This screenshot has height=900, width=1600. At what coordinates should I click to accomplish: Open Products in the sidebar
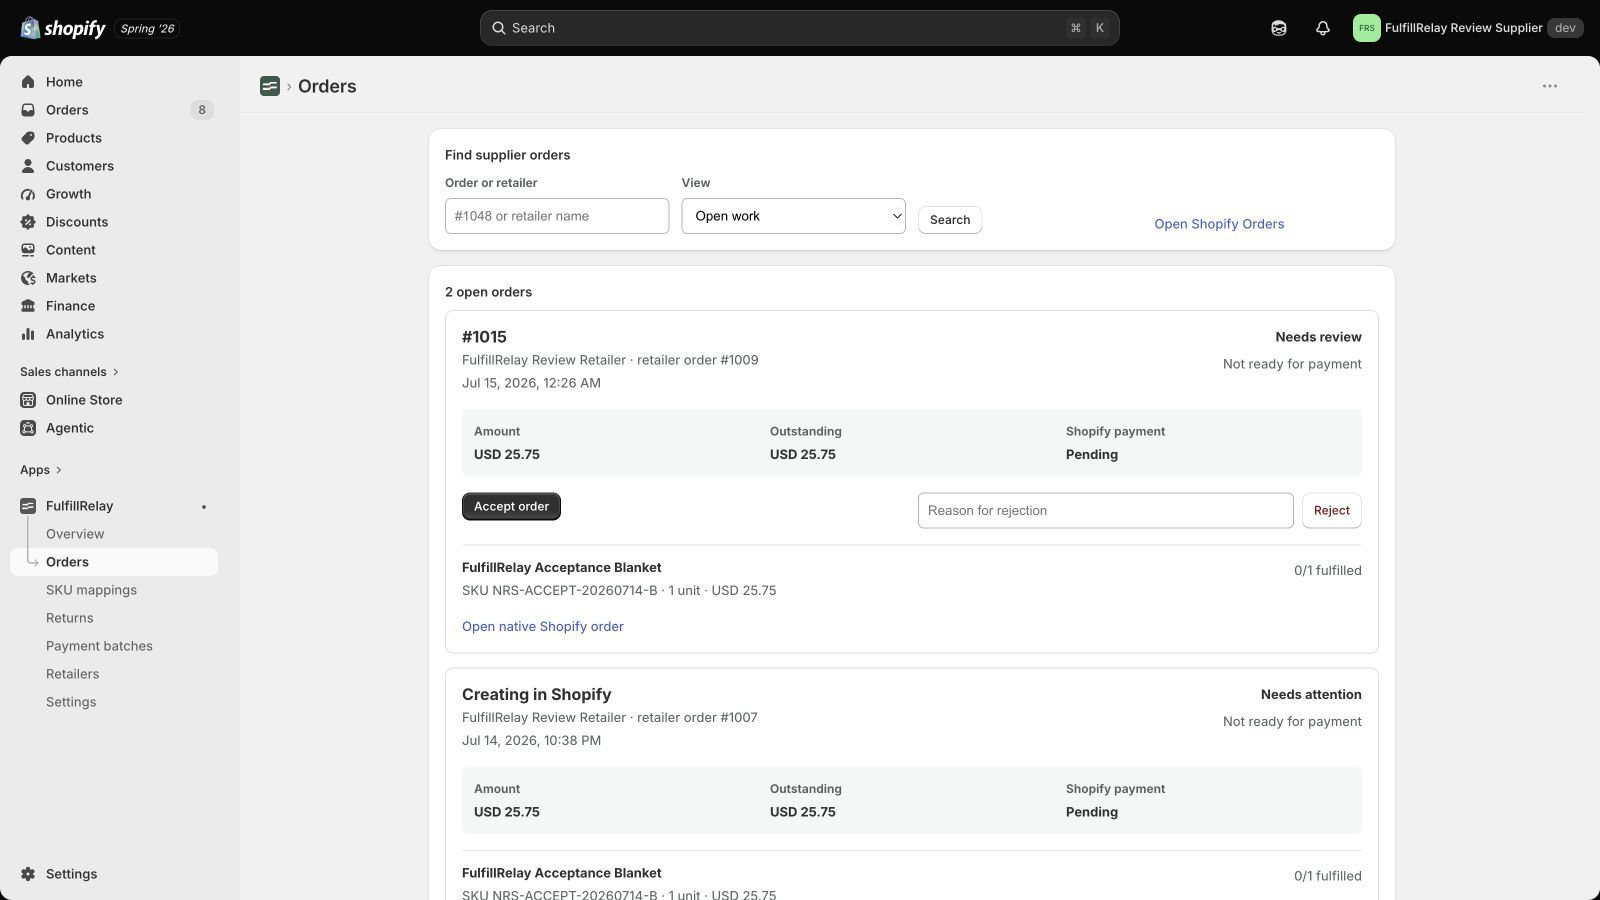tap(74, 138)
